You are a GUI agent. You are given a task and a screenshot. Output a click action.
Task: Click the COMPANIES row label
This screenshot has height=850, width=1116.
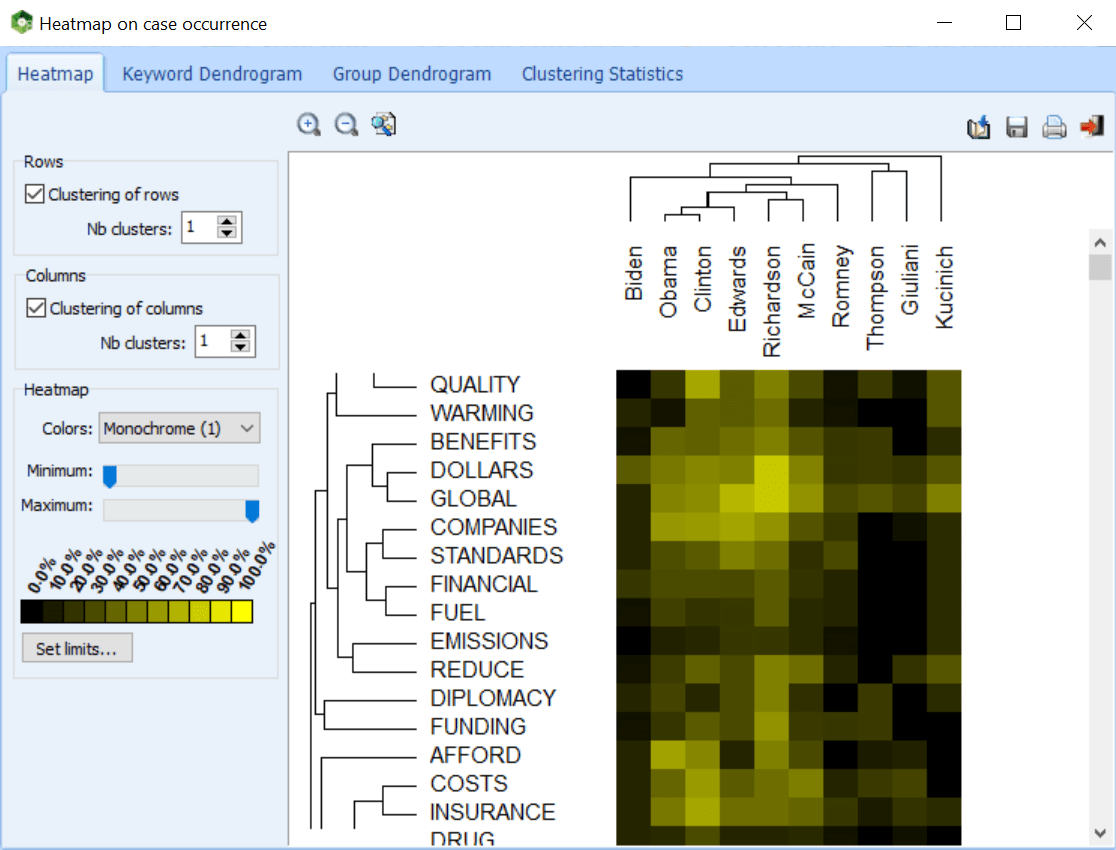pos(494,527)
